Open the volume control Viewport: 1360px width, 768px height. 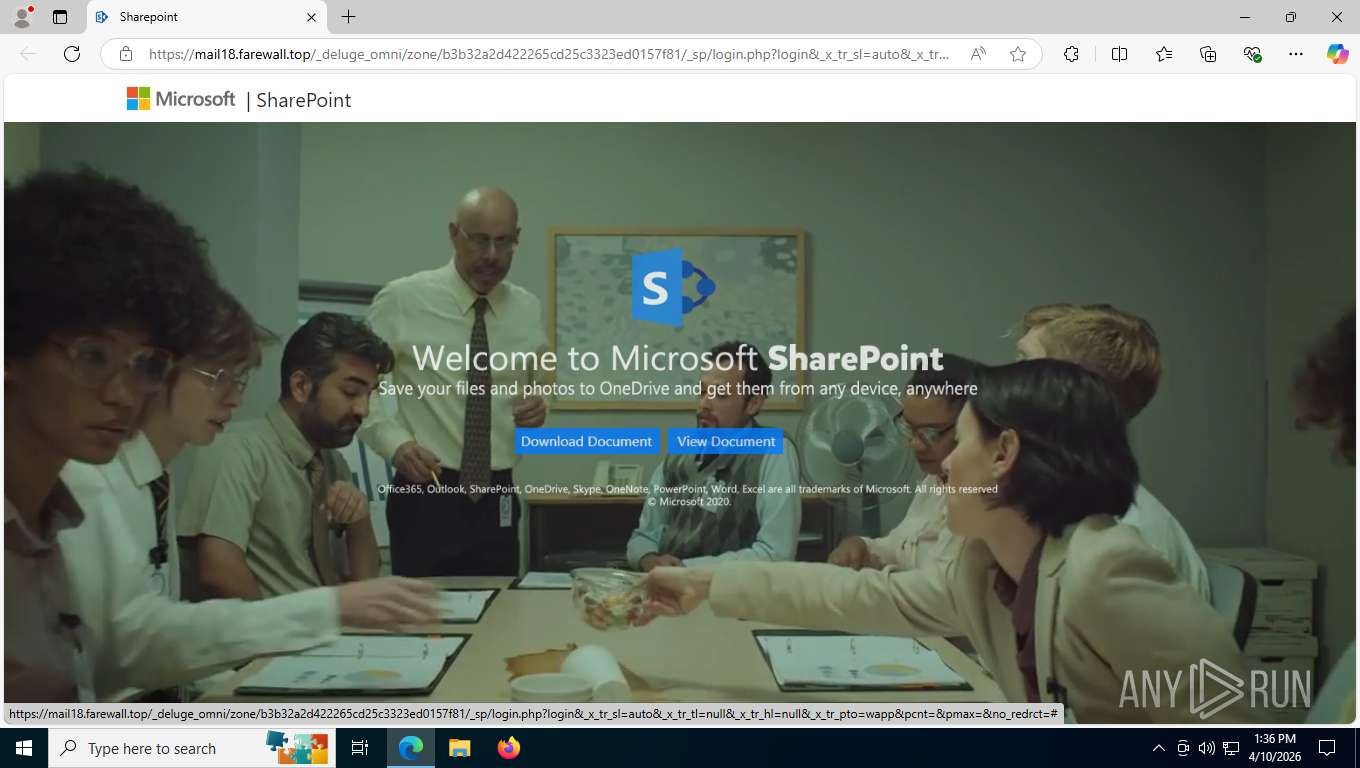tap(1206, 748)
